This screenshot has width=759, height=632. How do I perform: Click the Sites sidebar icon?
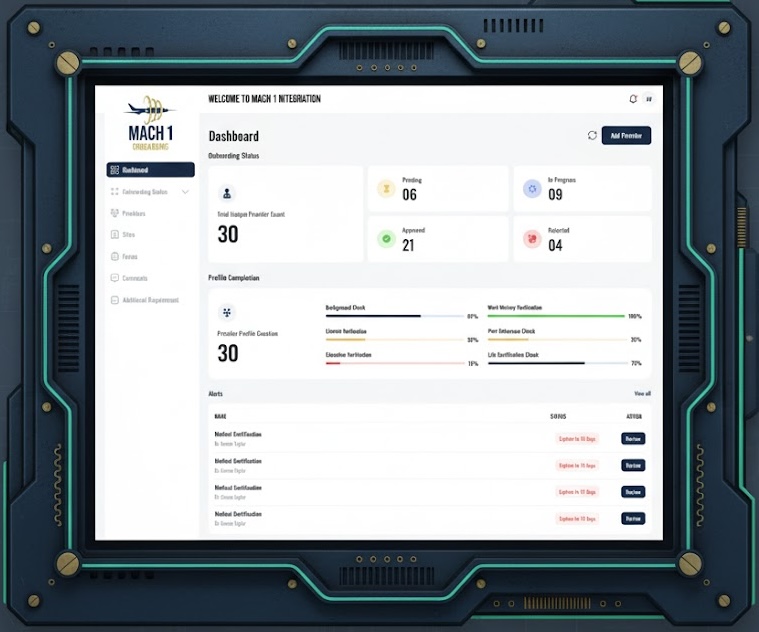pos(115,235)
